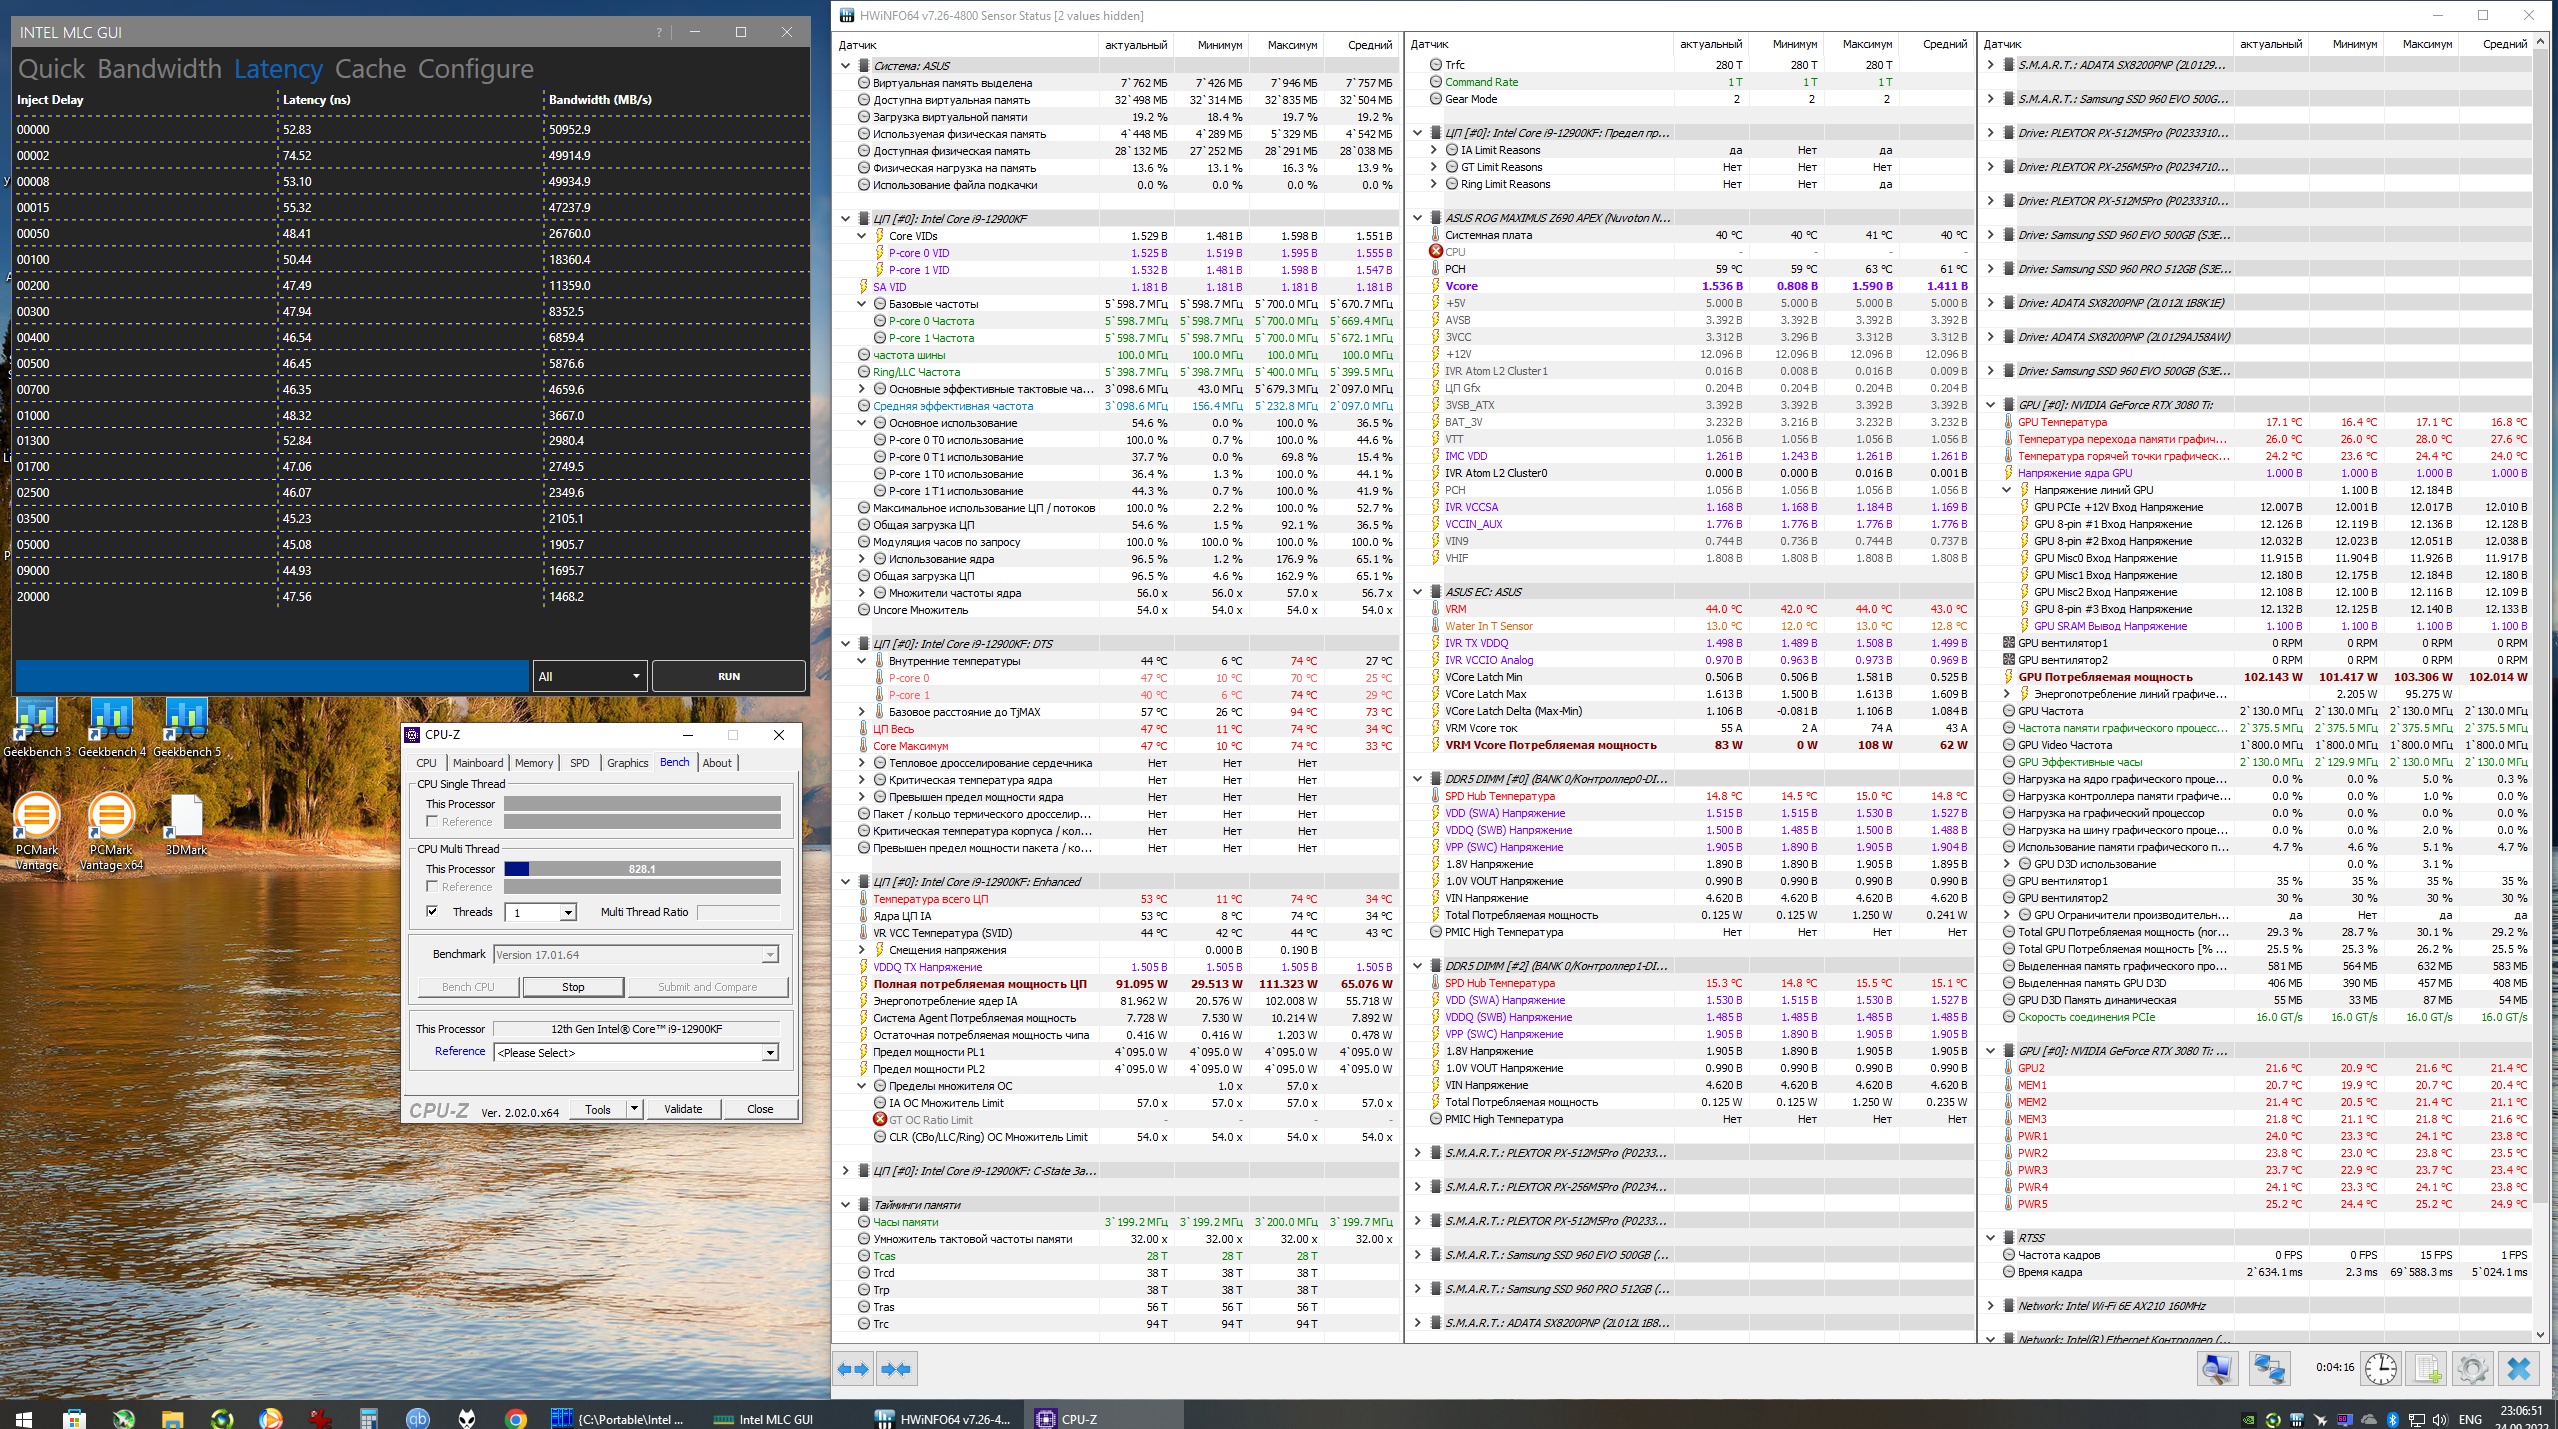2558x1429 pixels.
Task: Click the blue X close sensors icon
Action: [x=2519, y=1369]
